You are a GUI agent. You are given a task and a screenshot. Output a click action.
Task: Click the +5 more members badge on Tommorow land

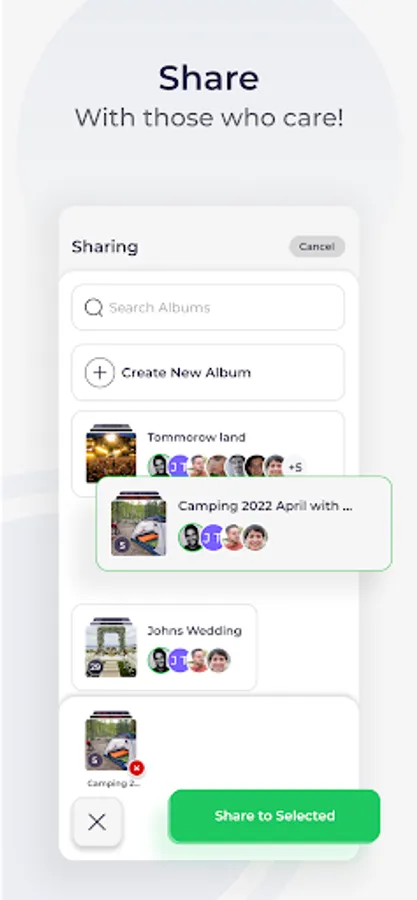[x=294, y=467]
